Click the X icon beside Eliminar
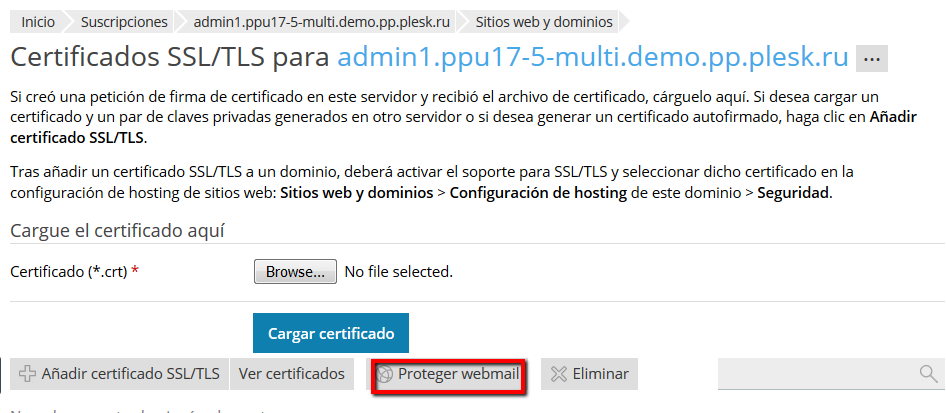Image resolution: width=946 pixels, height=413 pixels. [559, 374]
